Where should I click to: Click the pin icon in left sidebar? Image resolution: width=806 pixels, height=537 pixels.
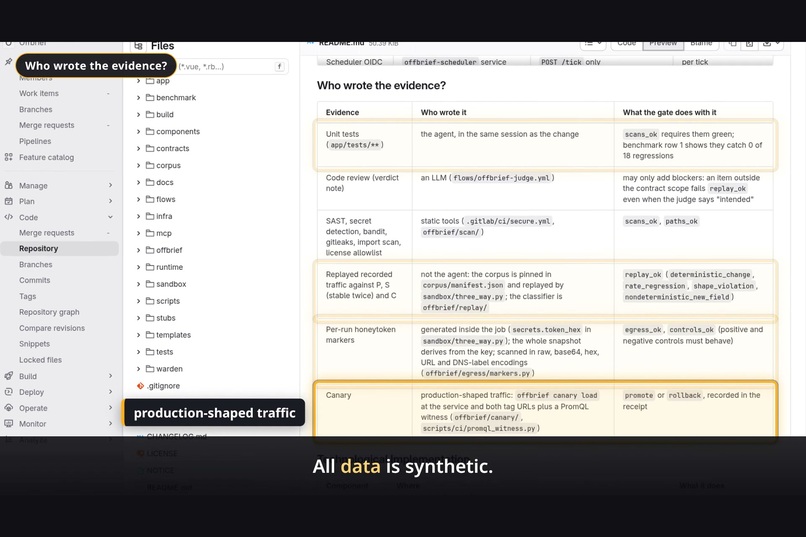[9, 62]
